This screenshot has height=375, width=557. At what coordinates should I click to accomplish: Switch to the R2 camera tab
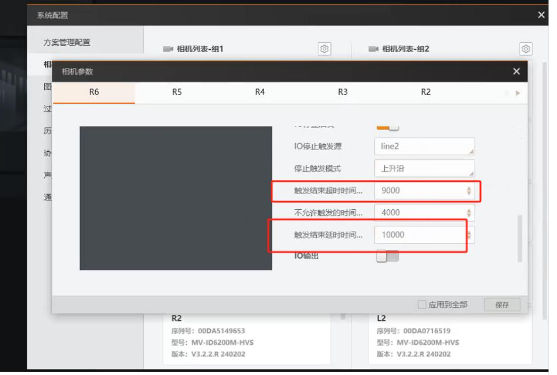[x=426, y=92]
